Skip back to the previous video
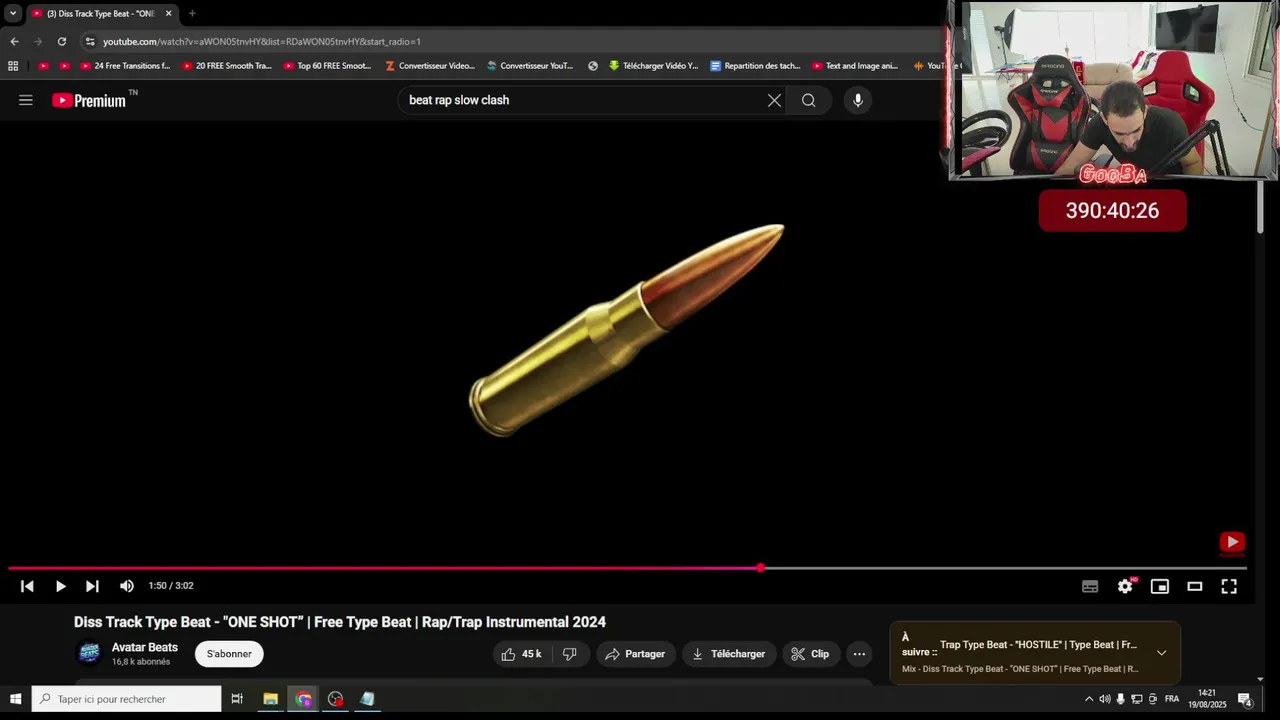This screenshot has width=1280, height=720. point(27,586)
